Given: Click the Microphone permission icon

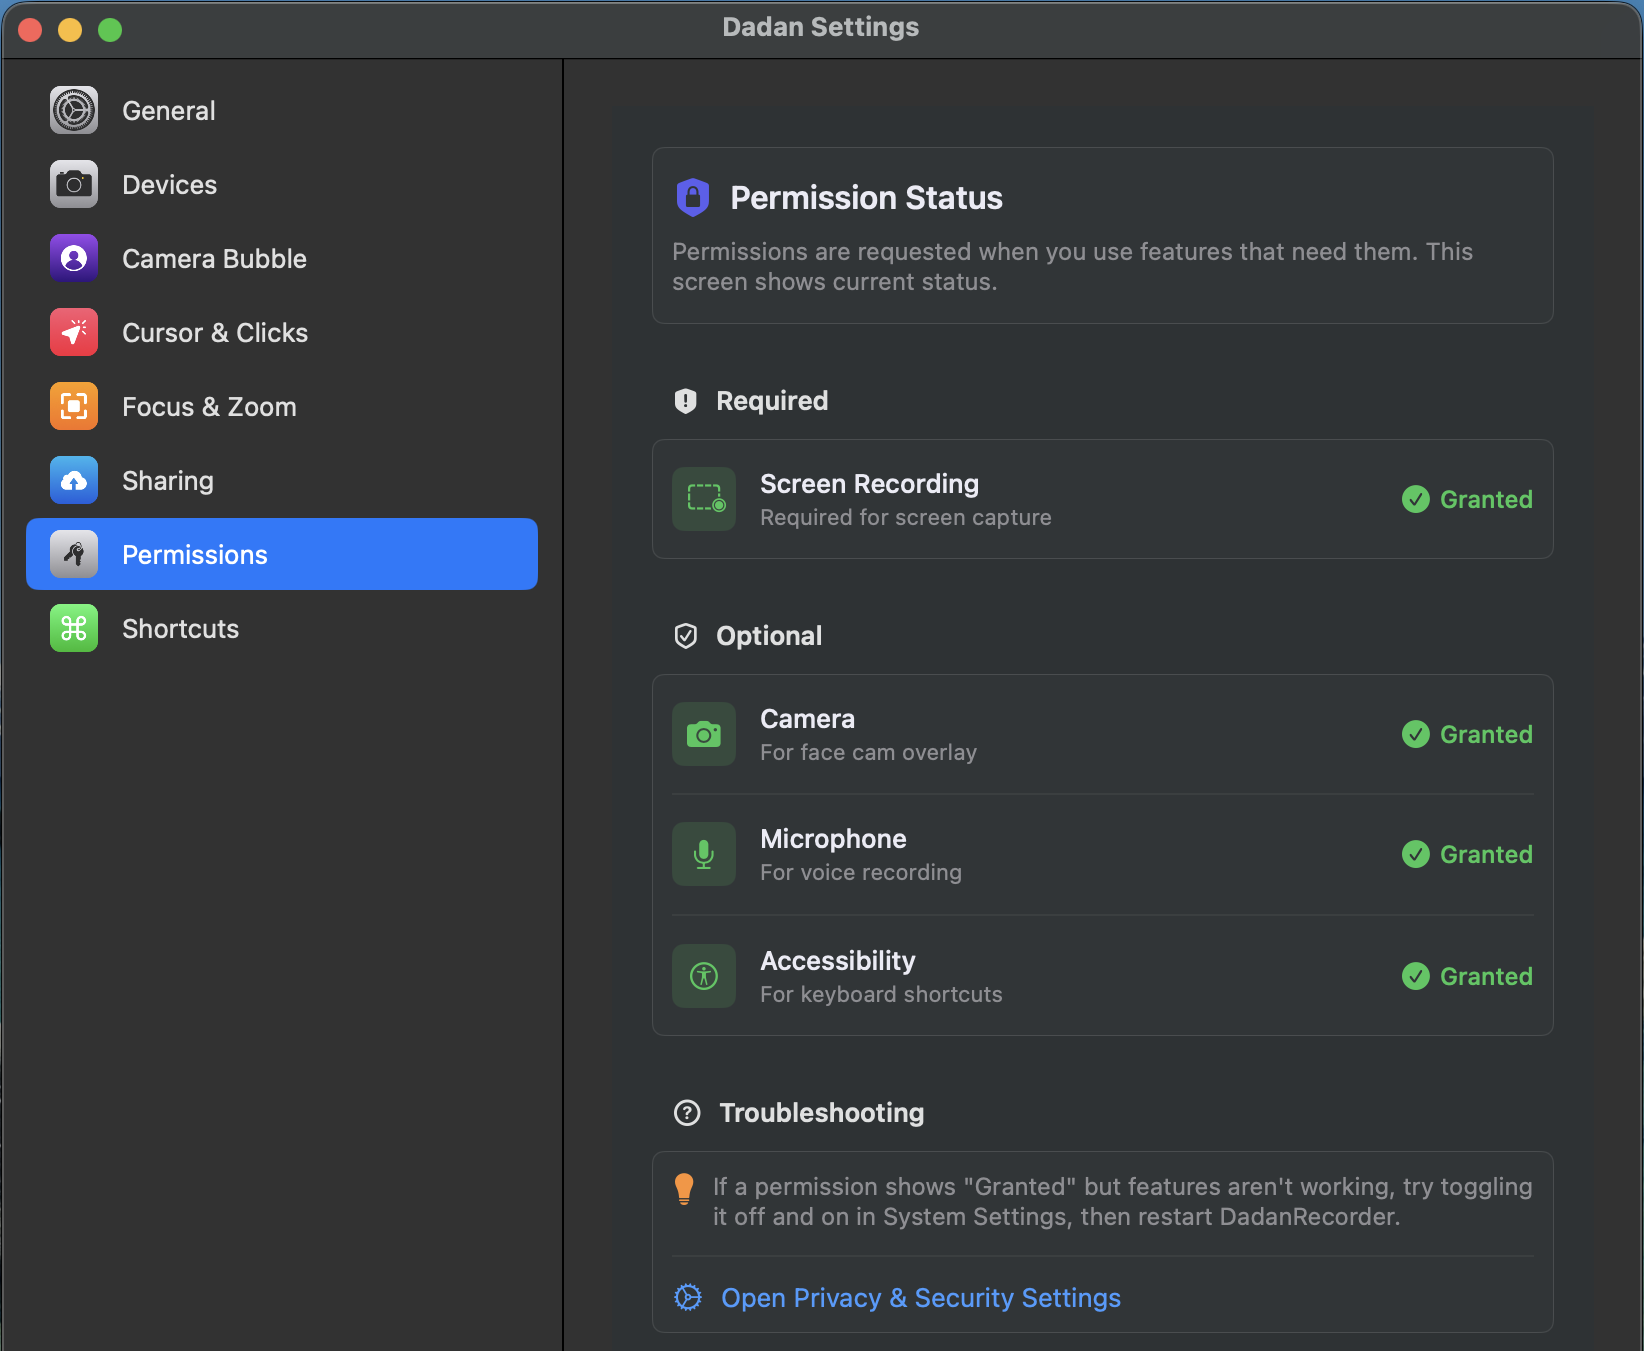Looking at the screenshot, I should (703, 853).
